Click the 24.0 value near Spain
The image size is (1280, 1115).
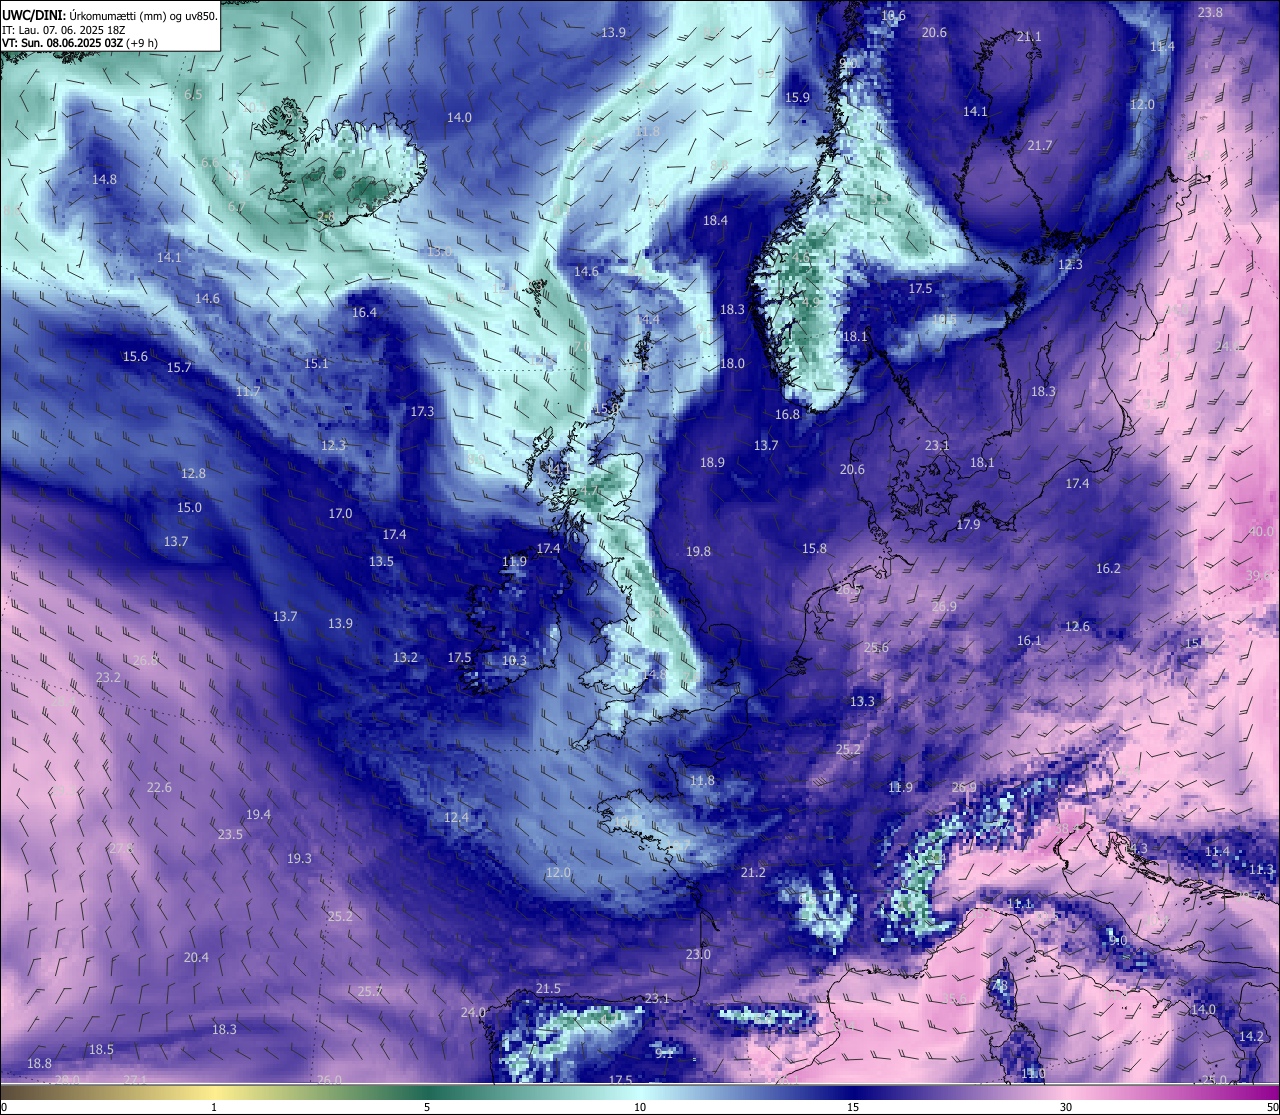pyautogui.click(x=473, y=1013)
